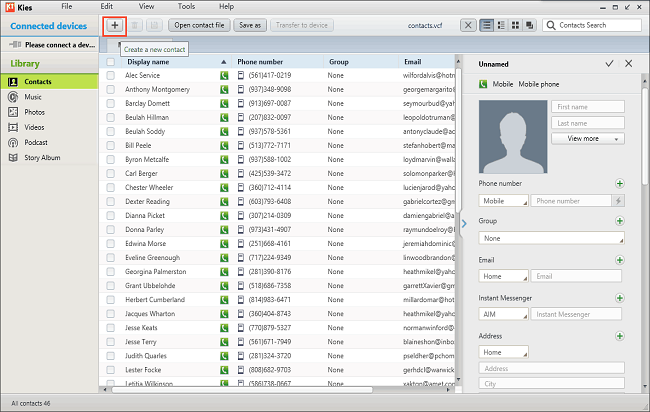This screenshot has height=412, width=650.
Task: Open the Help menu
Action: (x=226, y=6)
